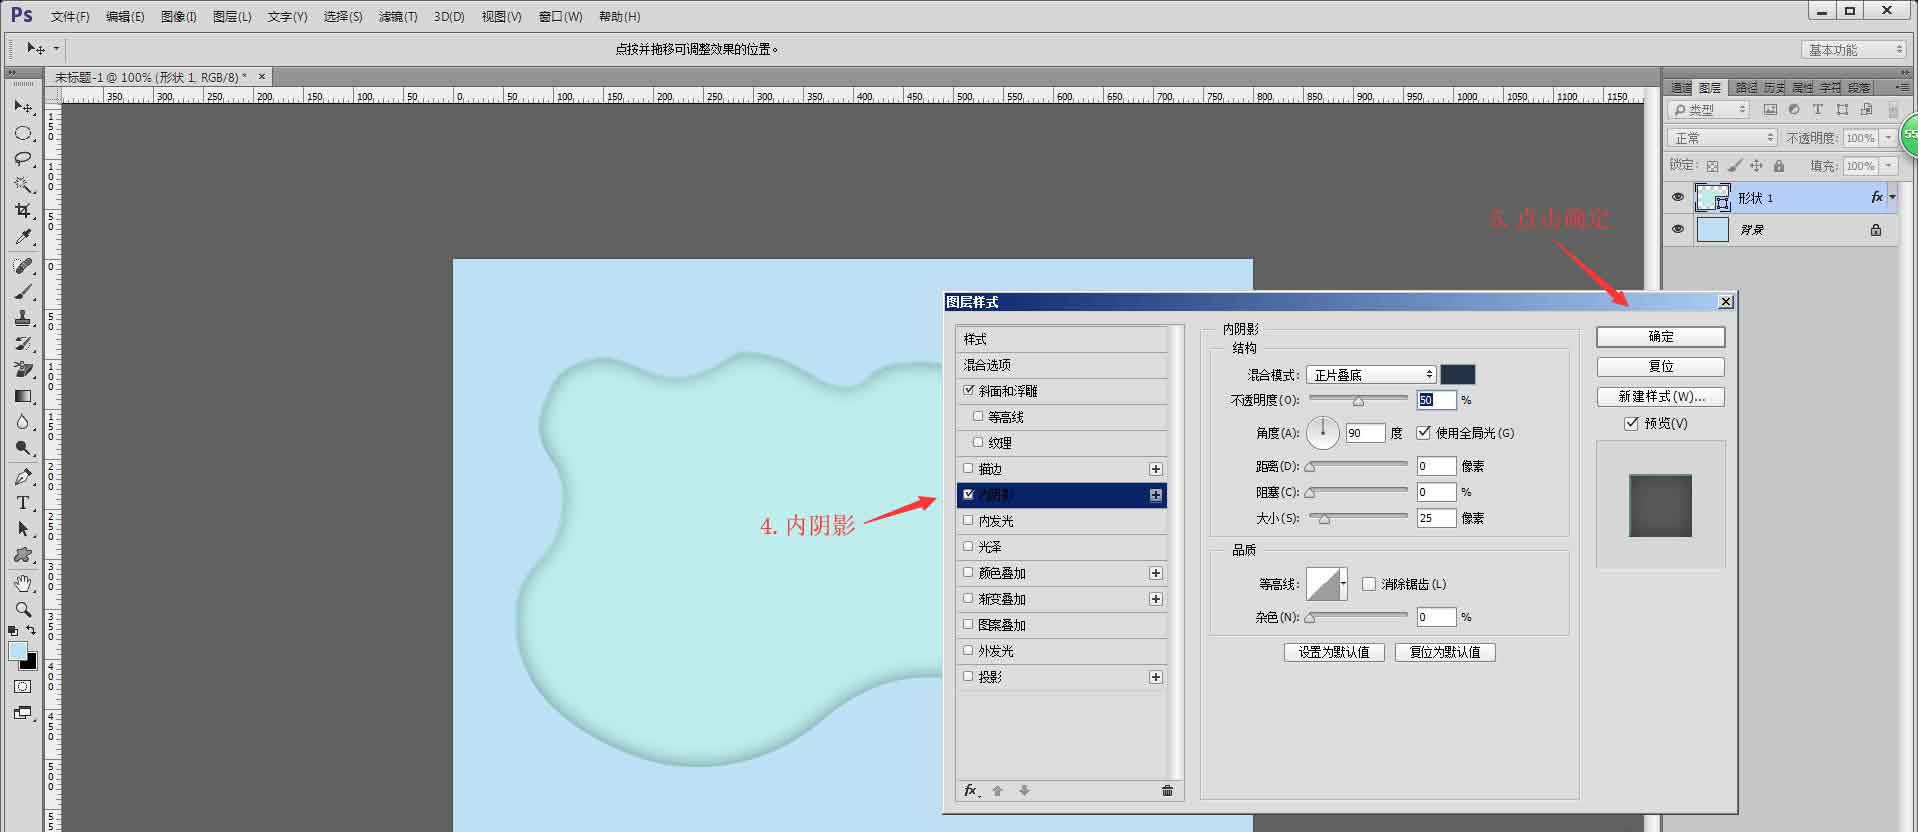Select the Clone Stamp tool
The image size is (1918, 832).
(x=23, y=318)
